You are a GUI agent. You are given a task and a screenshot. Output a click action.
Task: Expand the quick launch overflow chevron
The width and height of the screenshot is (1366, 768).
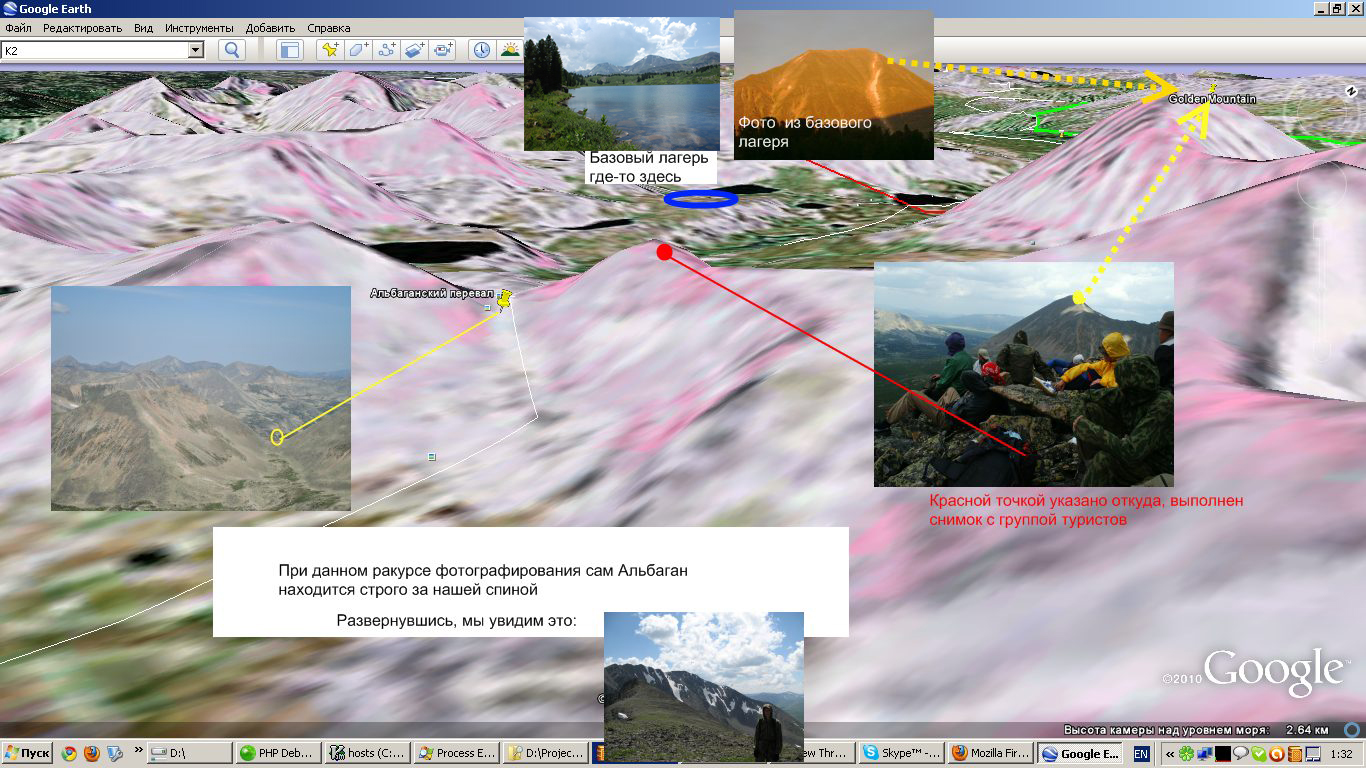(138, 749)
